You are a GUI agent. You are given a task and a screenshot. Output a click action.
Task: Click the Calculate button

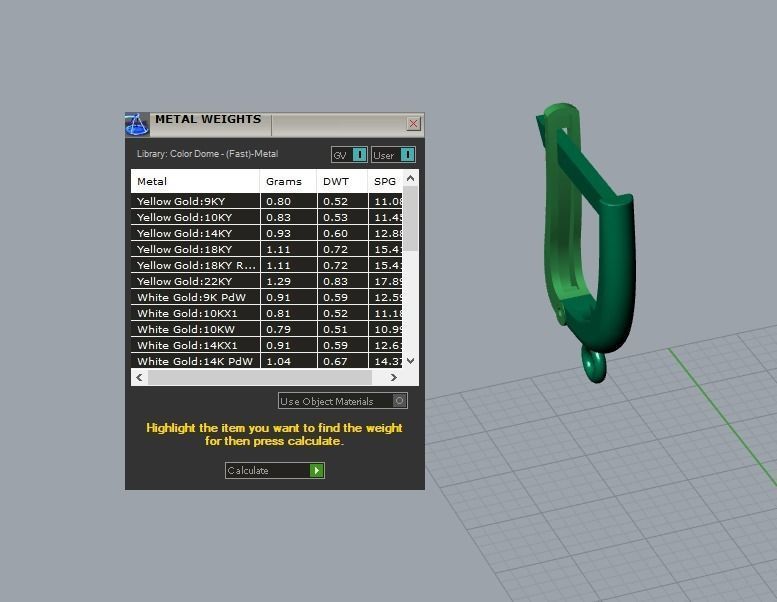pos(275,470)
